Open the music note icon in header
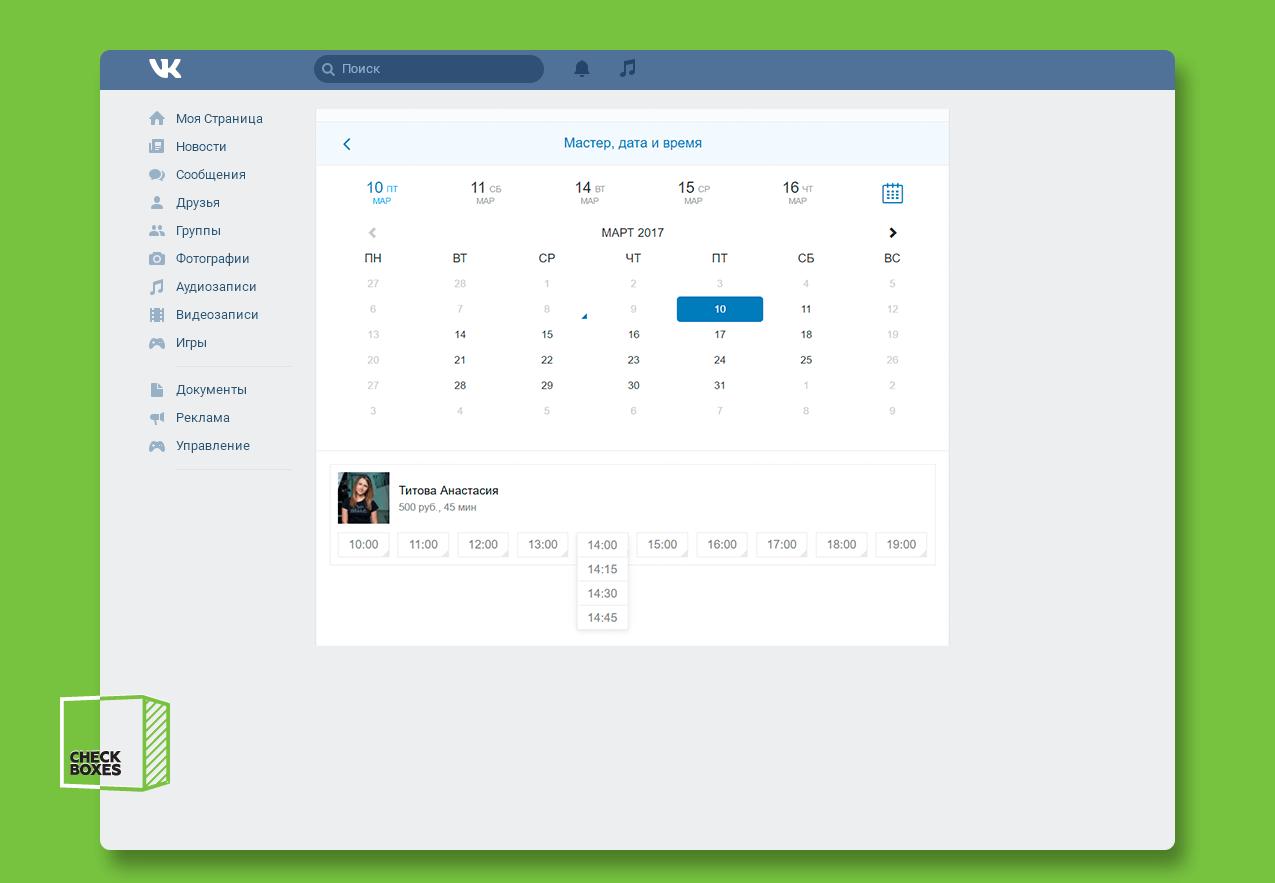Image resolution: width=1275 pixels, height=883 pixels. [x=627, y=69]
